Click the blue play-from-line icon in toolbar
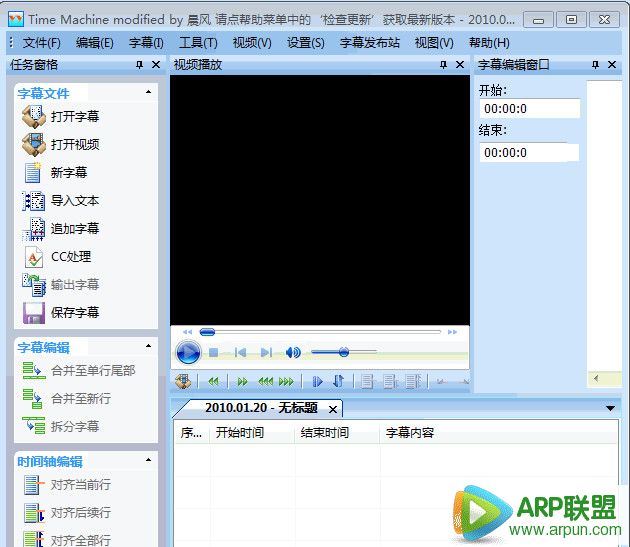This screenshot has width=630, height=547. (x=317, y=381)
